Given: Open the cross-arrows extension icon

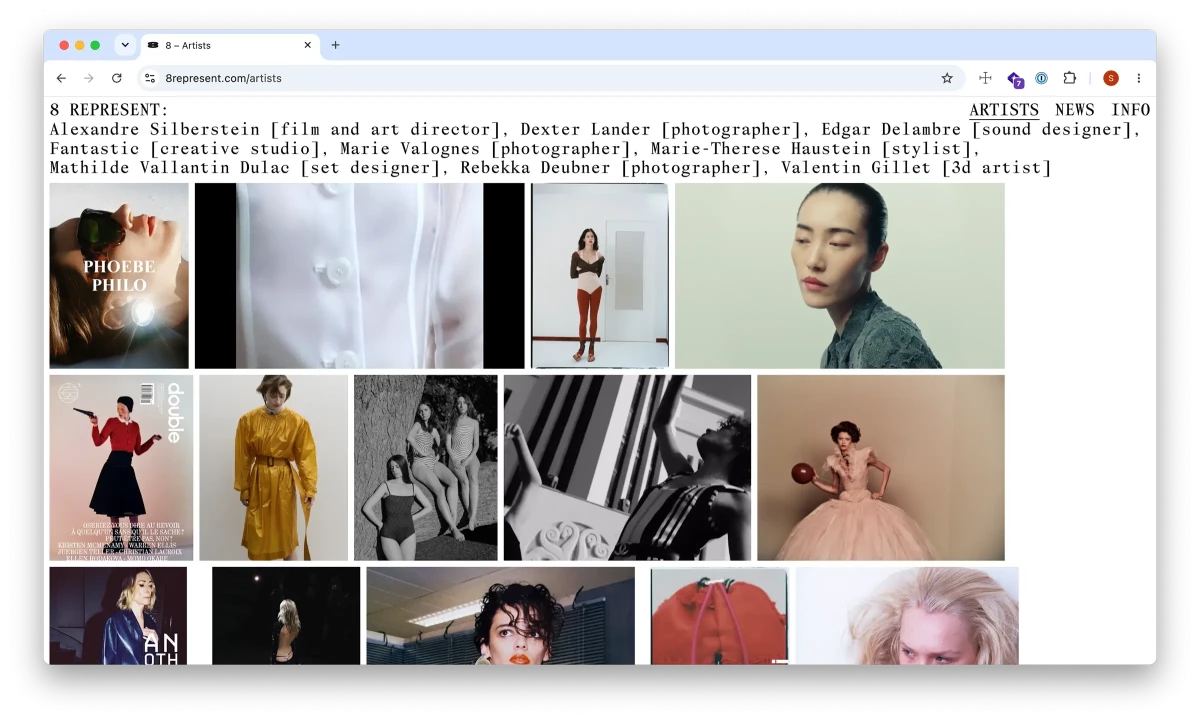Looking at the screenshot, I should 985,78.
